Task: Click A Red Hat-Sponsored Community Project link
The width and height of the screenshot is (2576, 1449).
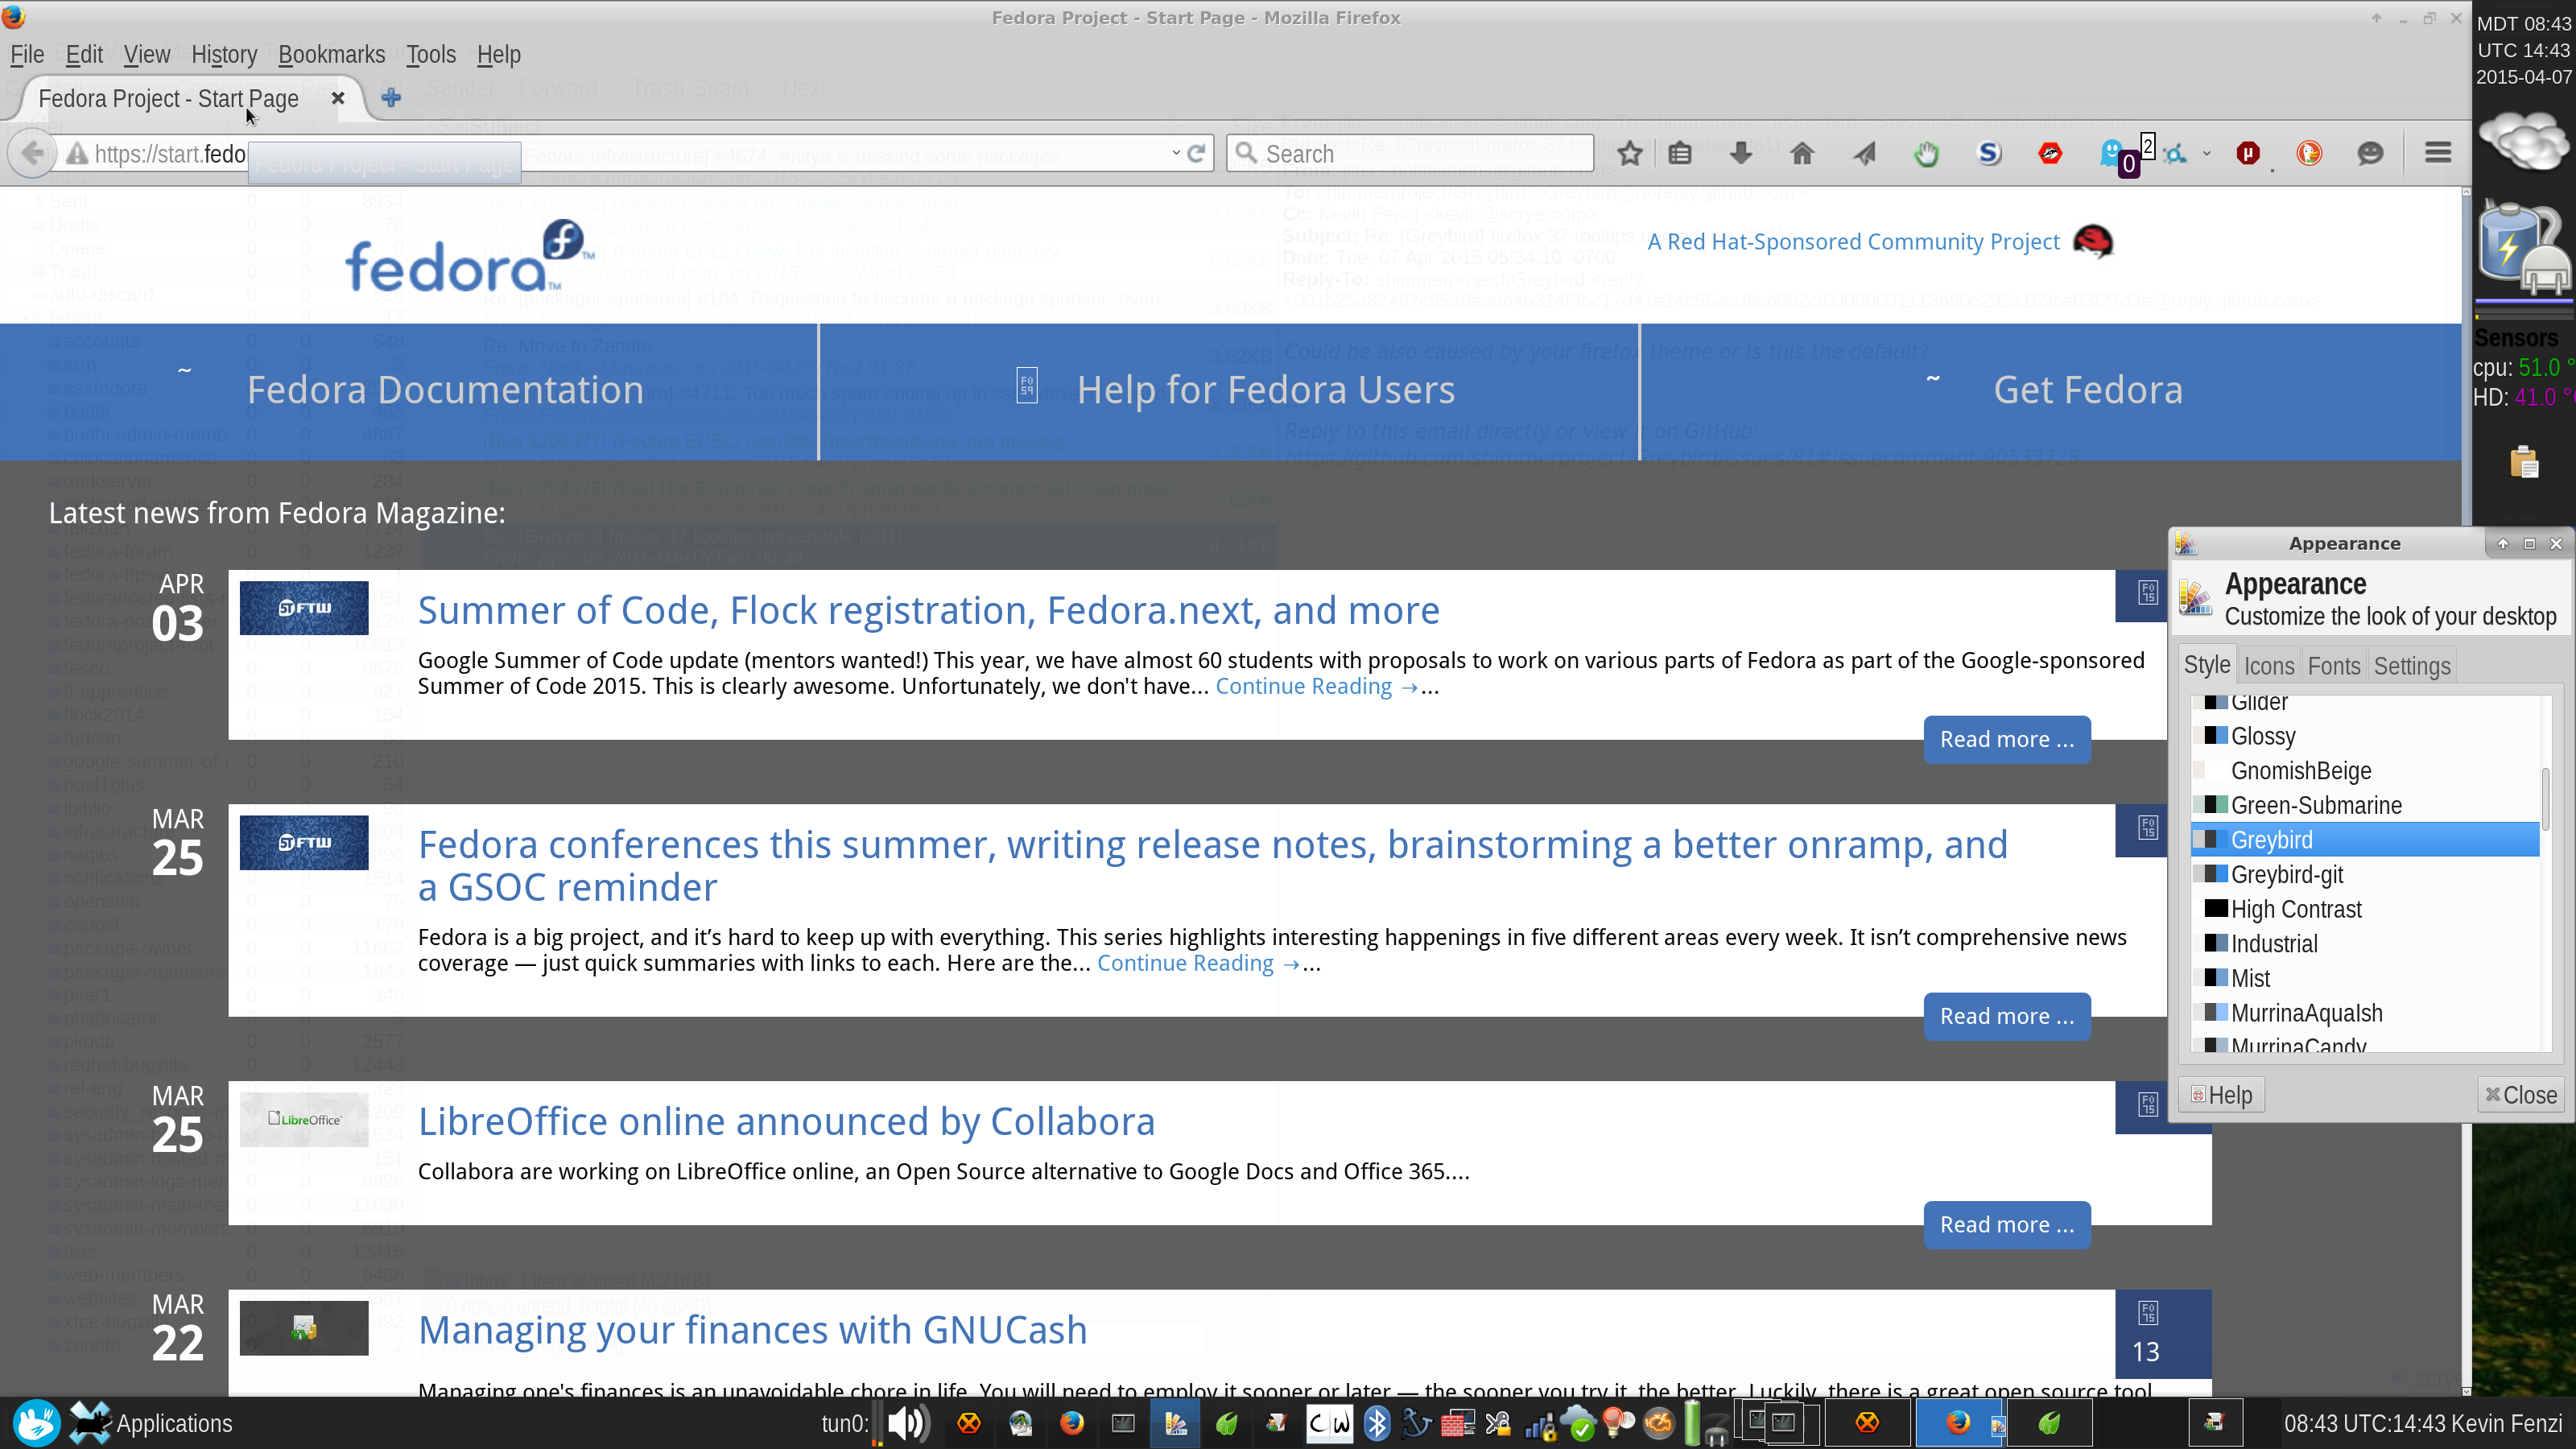Action: [1853, 242]
